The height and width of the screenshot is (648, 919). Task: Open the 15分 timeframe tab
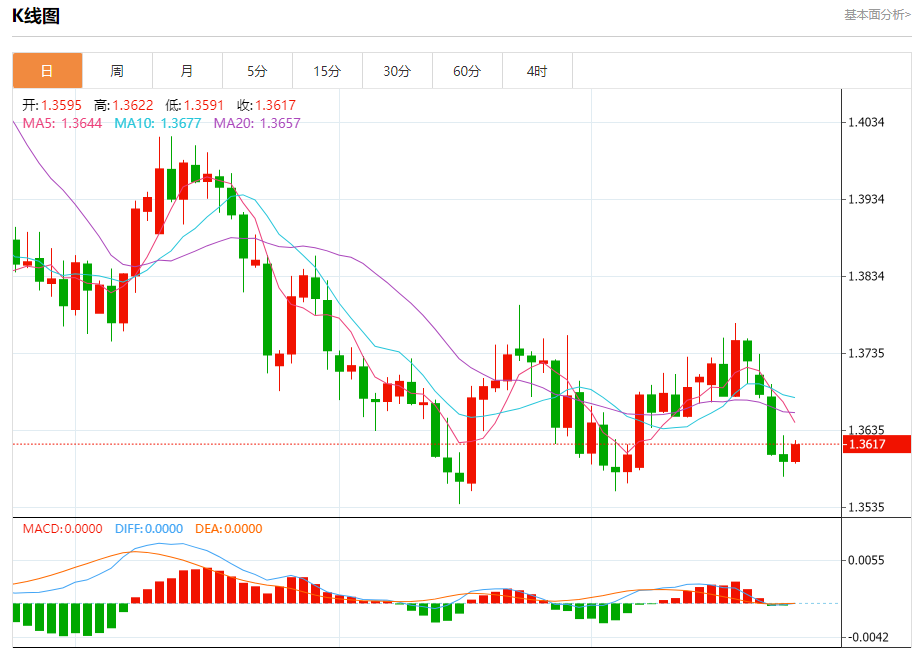pyautogui.click(x=327, y=71)
